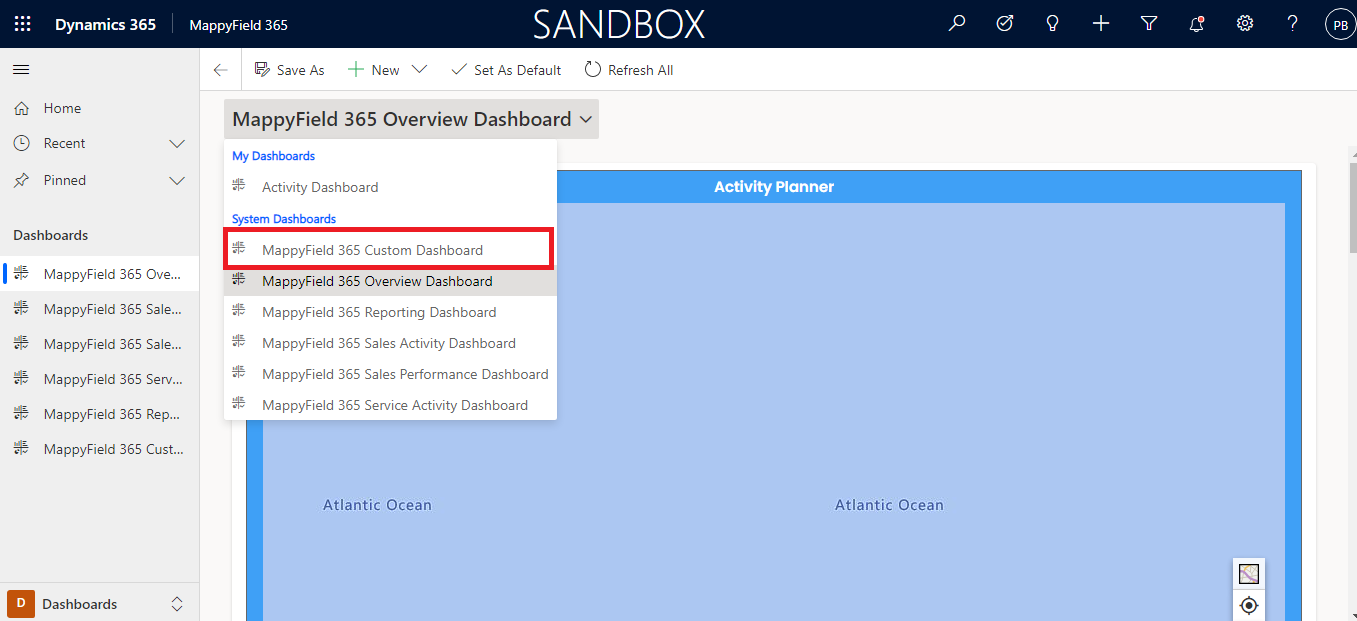Screen dimensions: 1357x621
Task: Click the Activity Planner header
Action: click(774, 187)
